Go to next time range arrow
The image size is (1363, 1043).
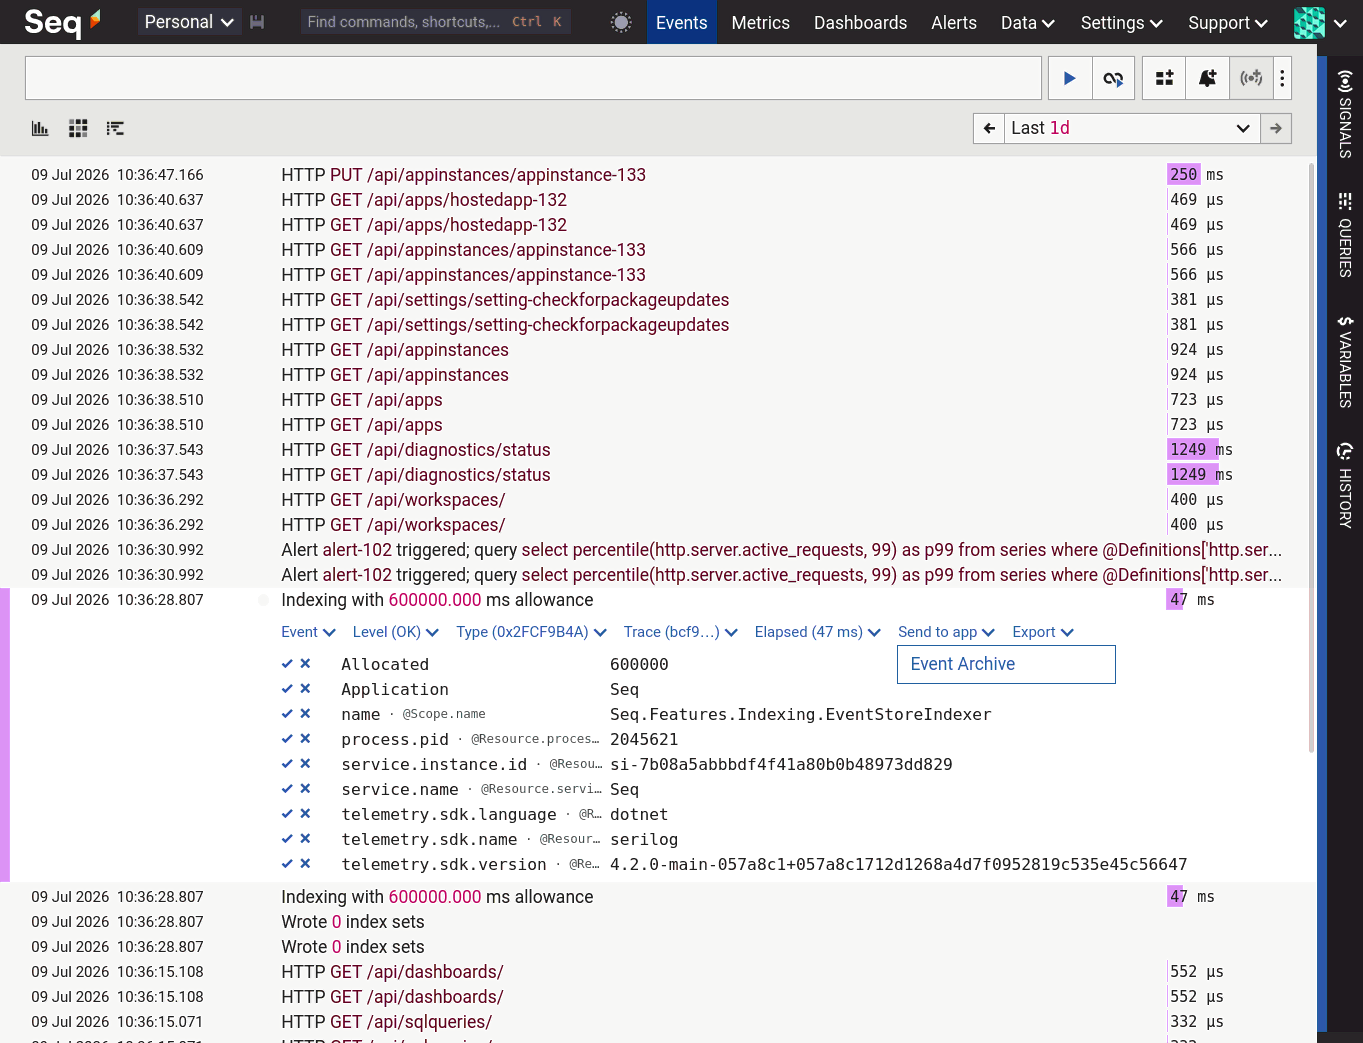pos(1275,128)
